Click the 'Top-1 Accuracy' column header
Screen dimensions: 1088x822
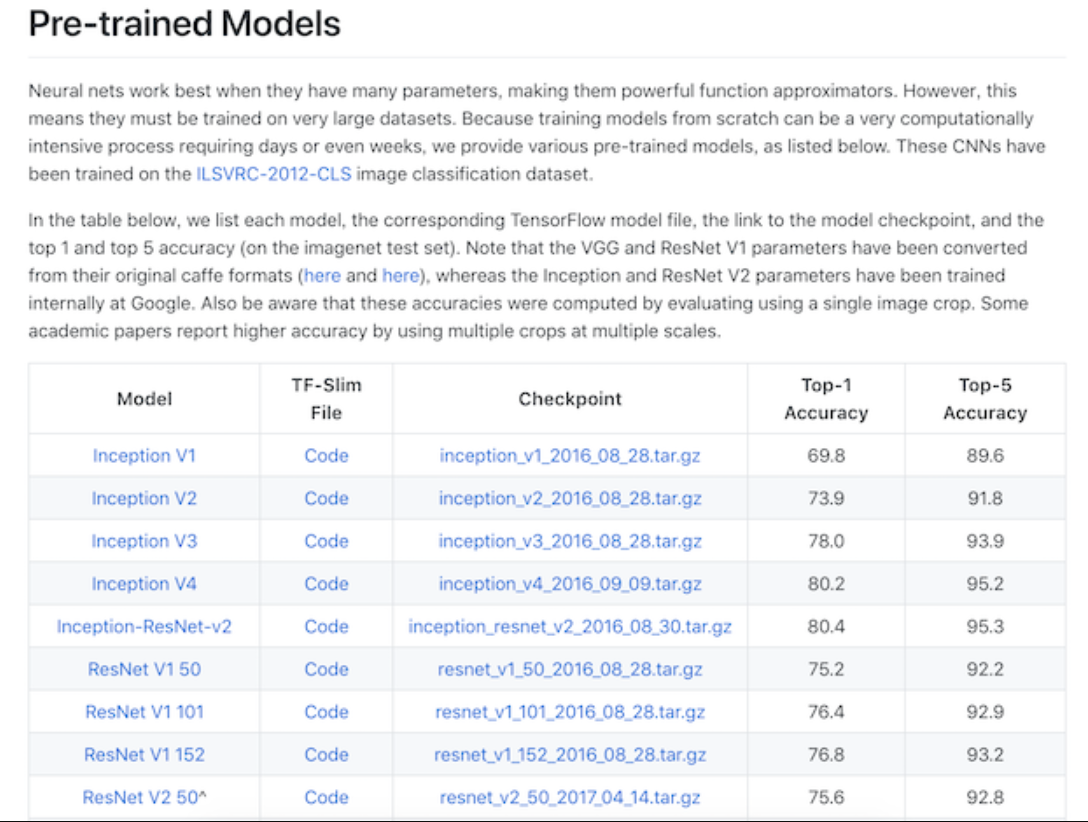pos(826,399)
